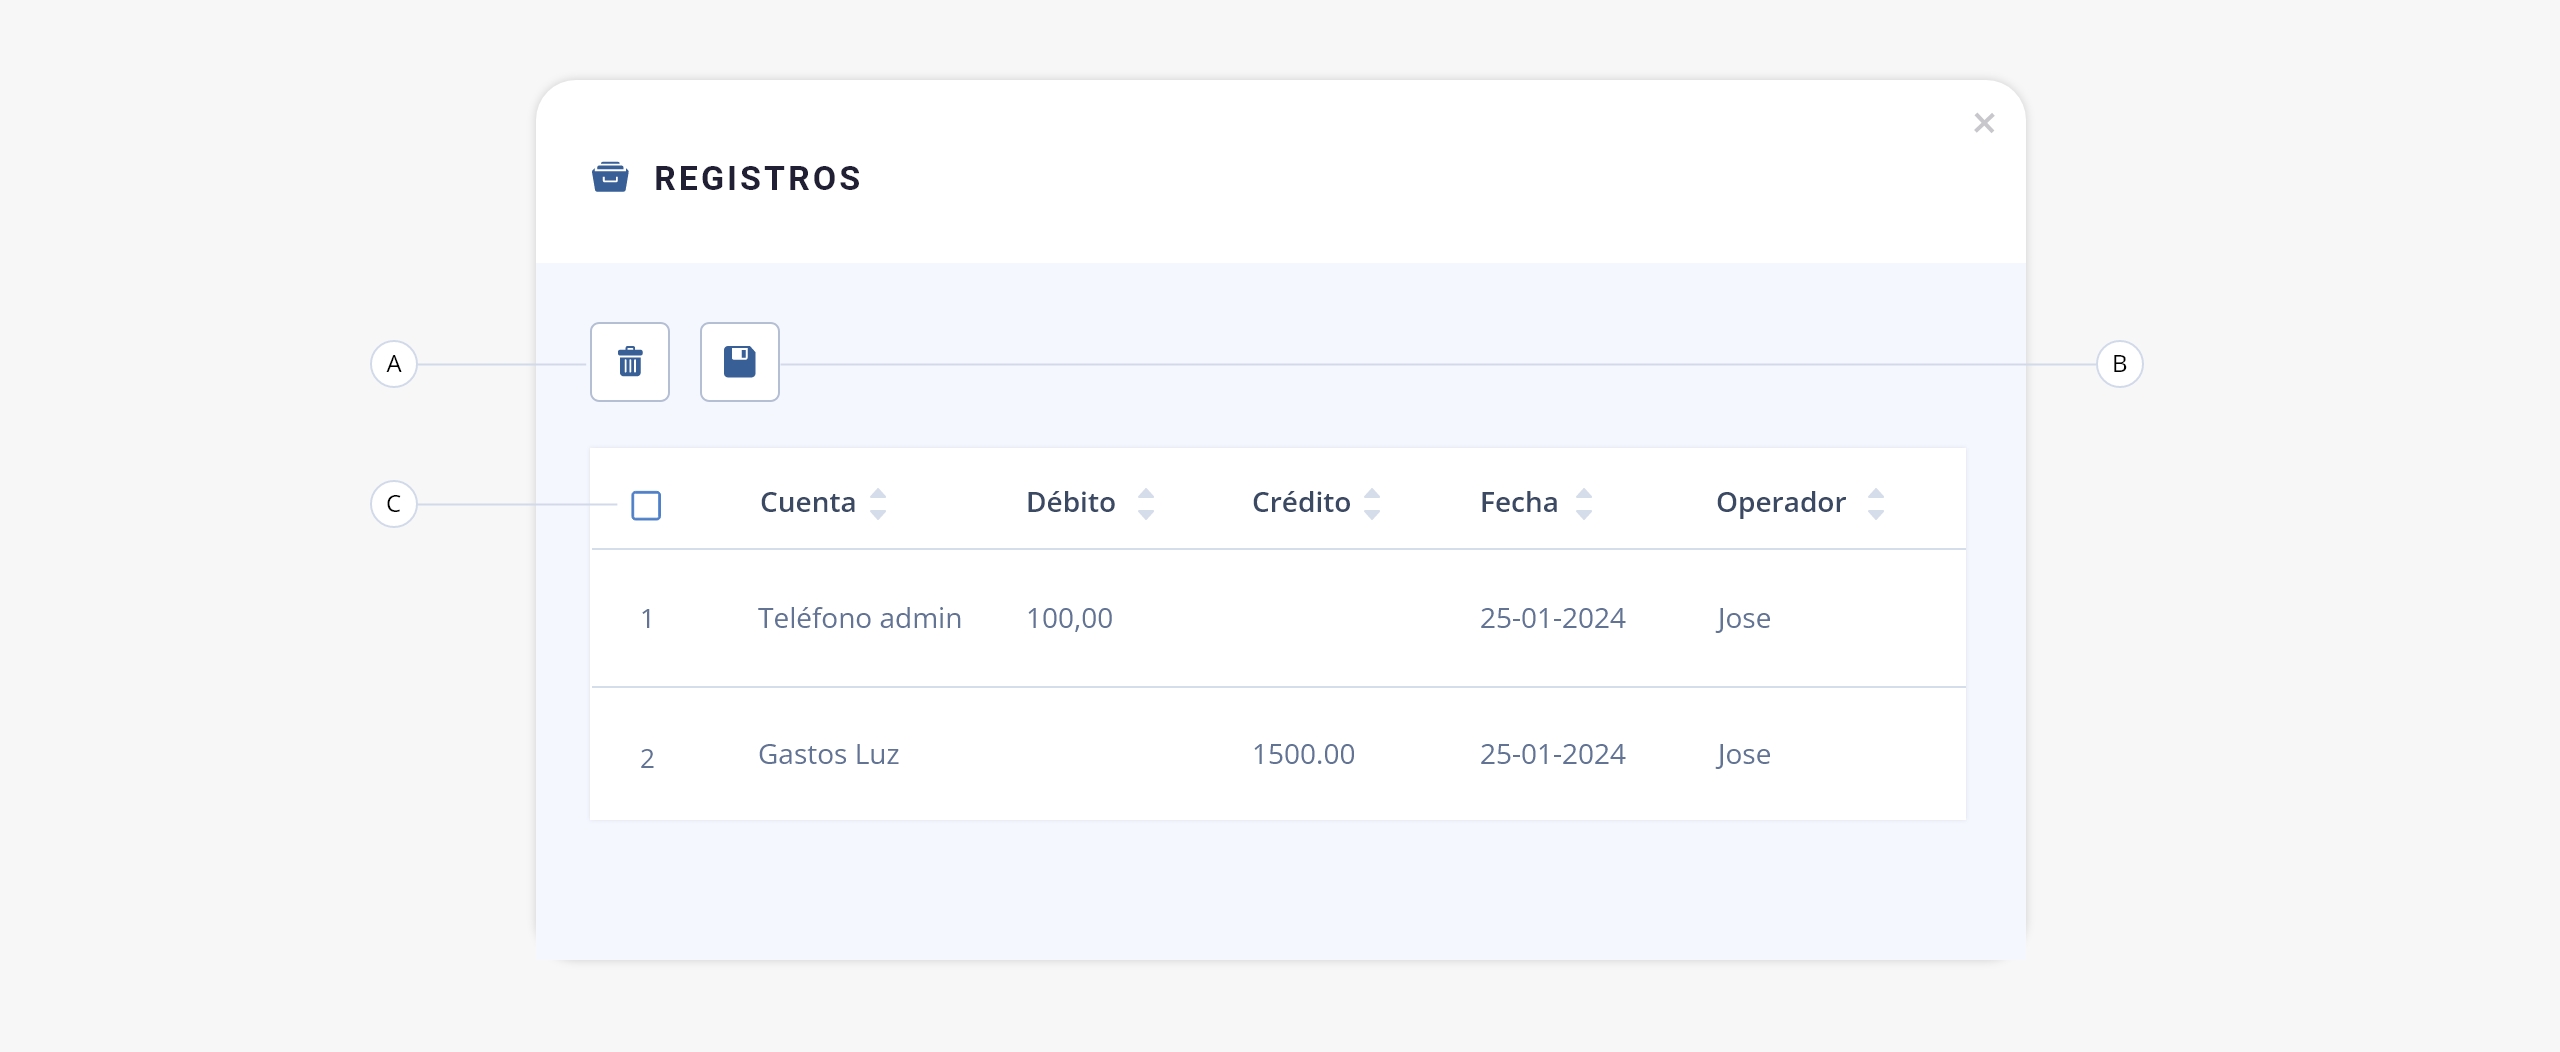Toggle the select-all checkbox in table header

(x=646, y=505)
